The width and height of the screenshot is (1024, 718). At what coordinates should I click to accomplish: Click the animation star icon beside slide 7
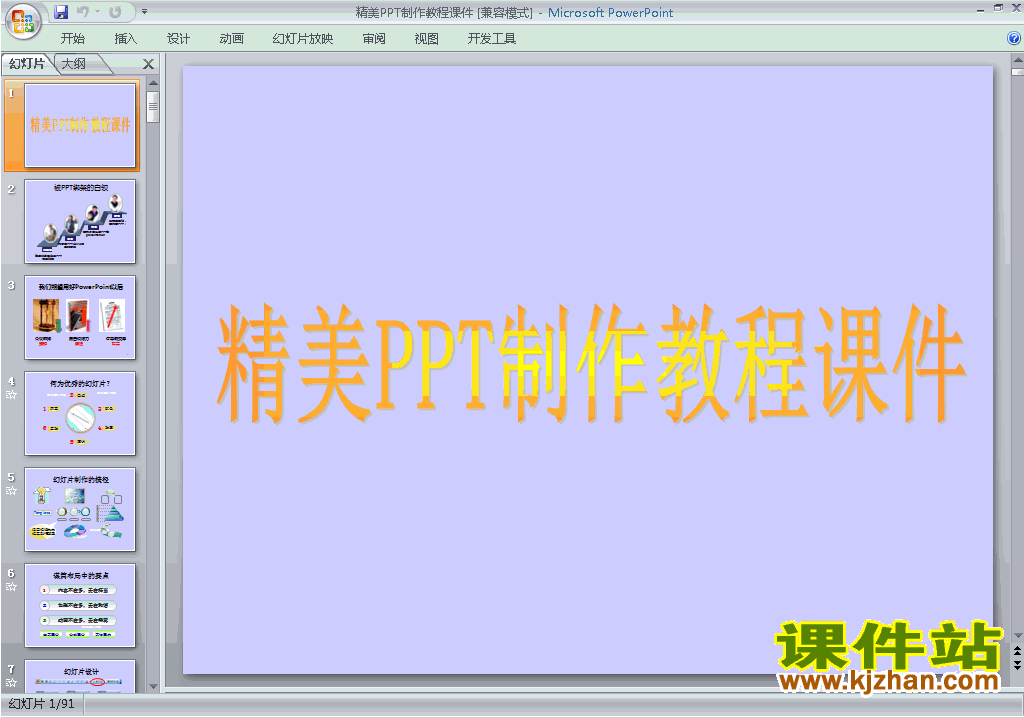coord(11,683)
